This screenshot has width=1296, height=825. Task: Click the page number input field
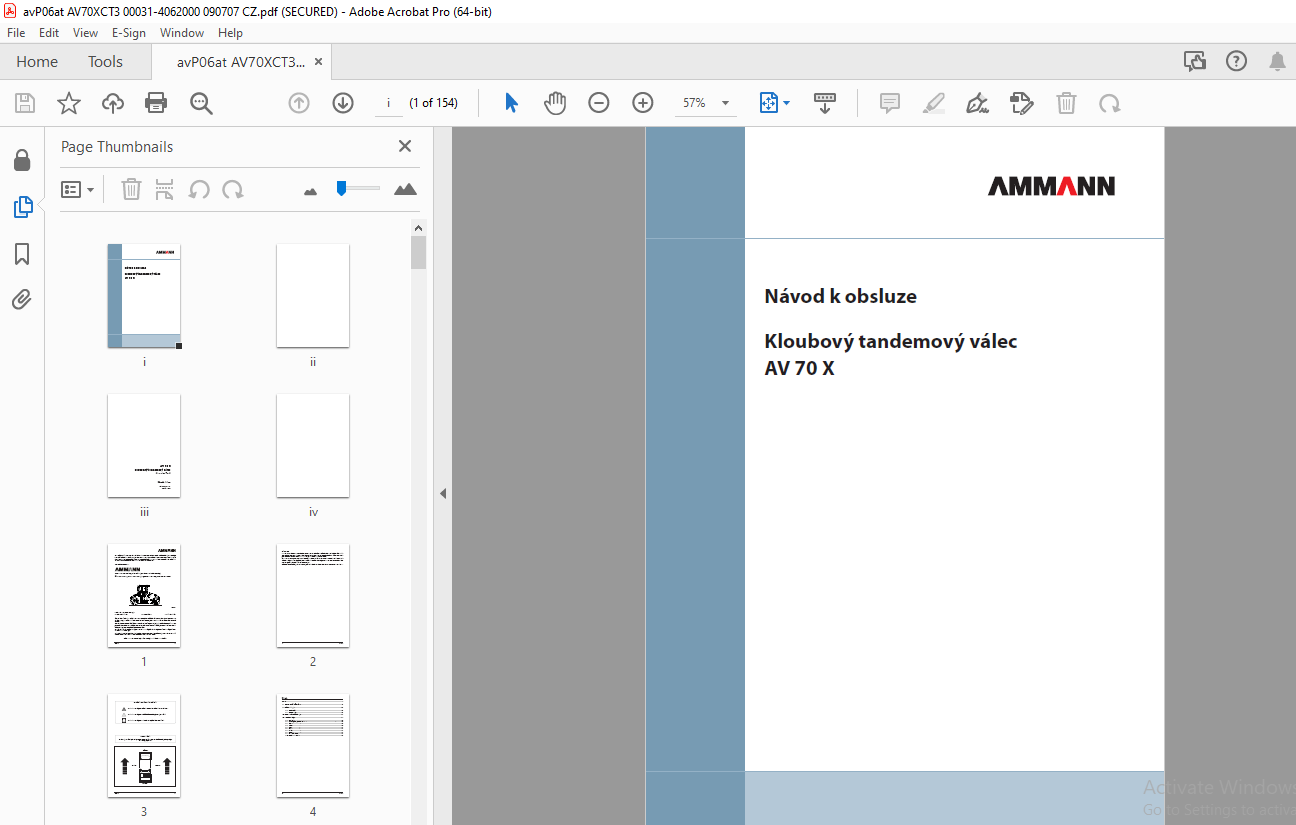(388, 103)
